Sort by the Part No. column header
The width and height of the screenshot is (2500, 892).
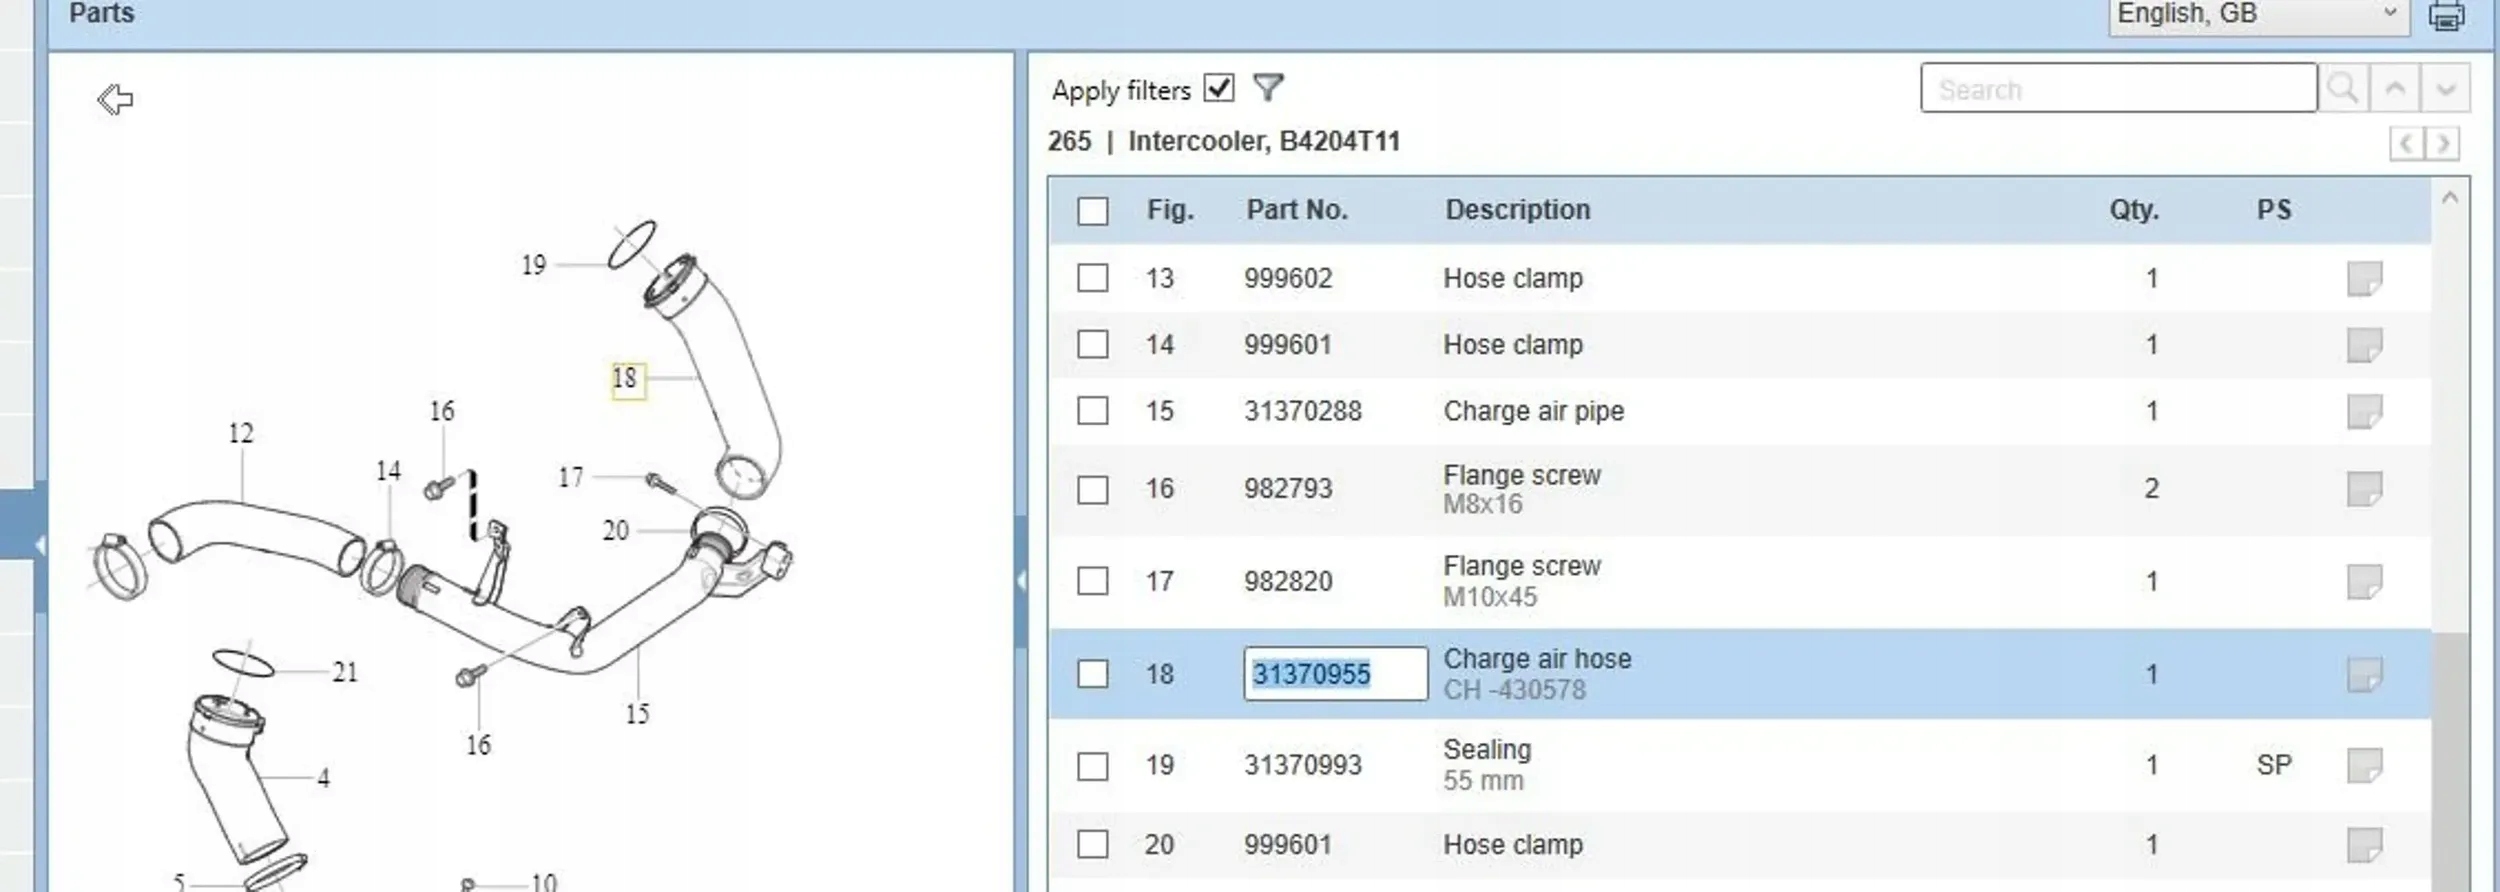tap(1297, 210)
